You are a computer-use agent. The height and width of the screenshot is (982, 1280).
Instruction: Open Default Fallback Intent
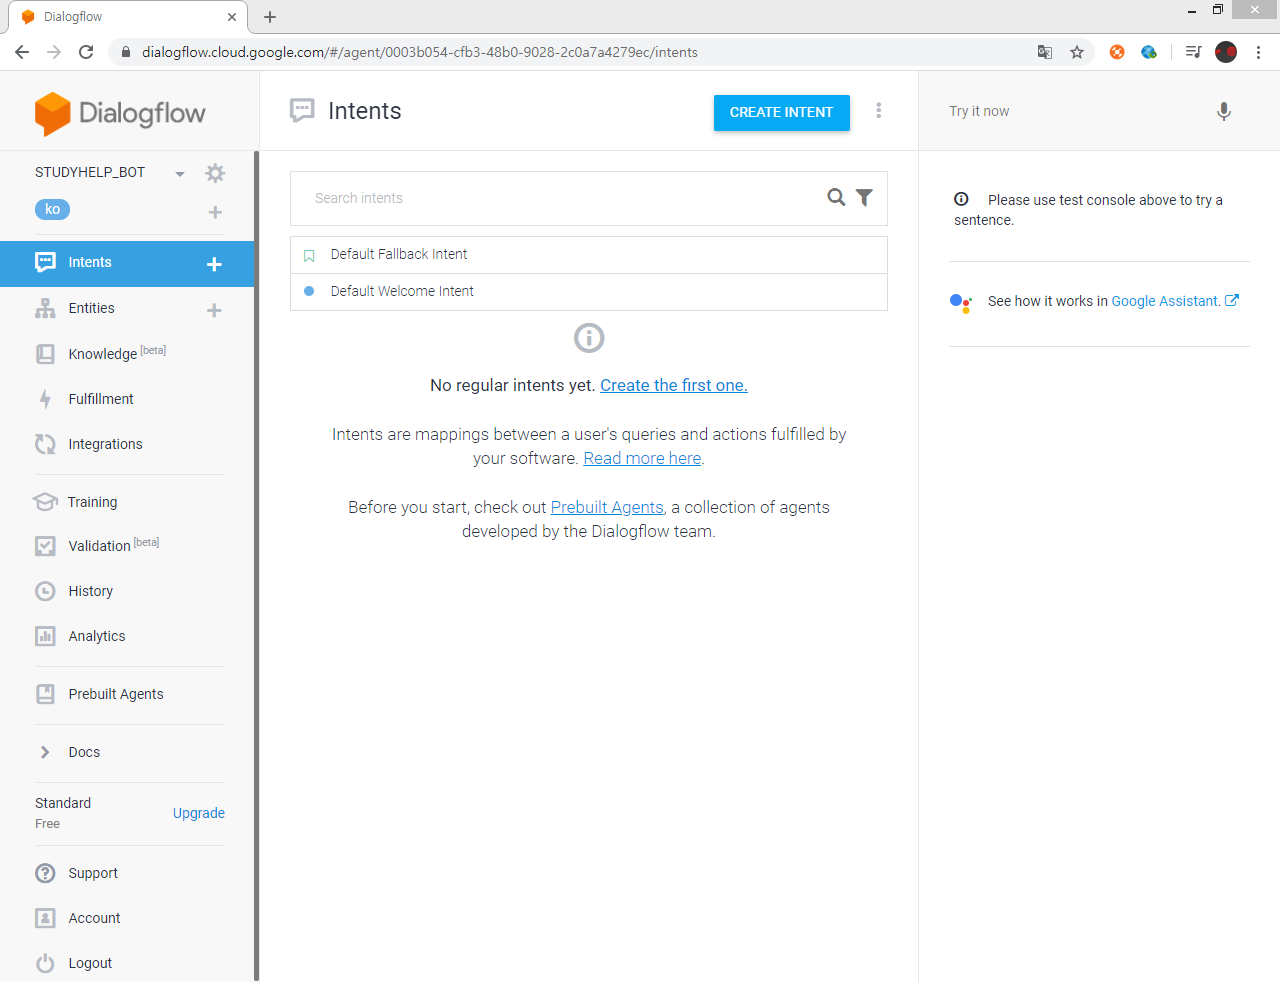(399, 254)
